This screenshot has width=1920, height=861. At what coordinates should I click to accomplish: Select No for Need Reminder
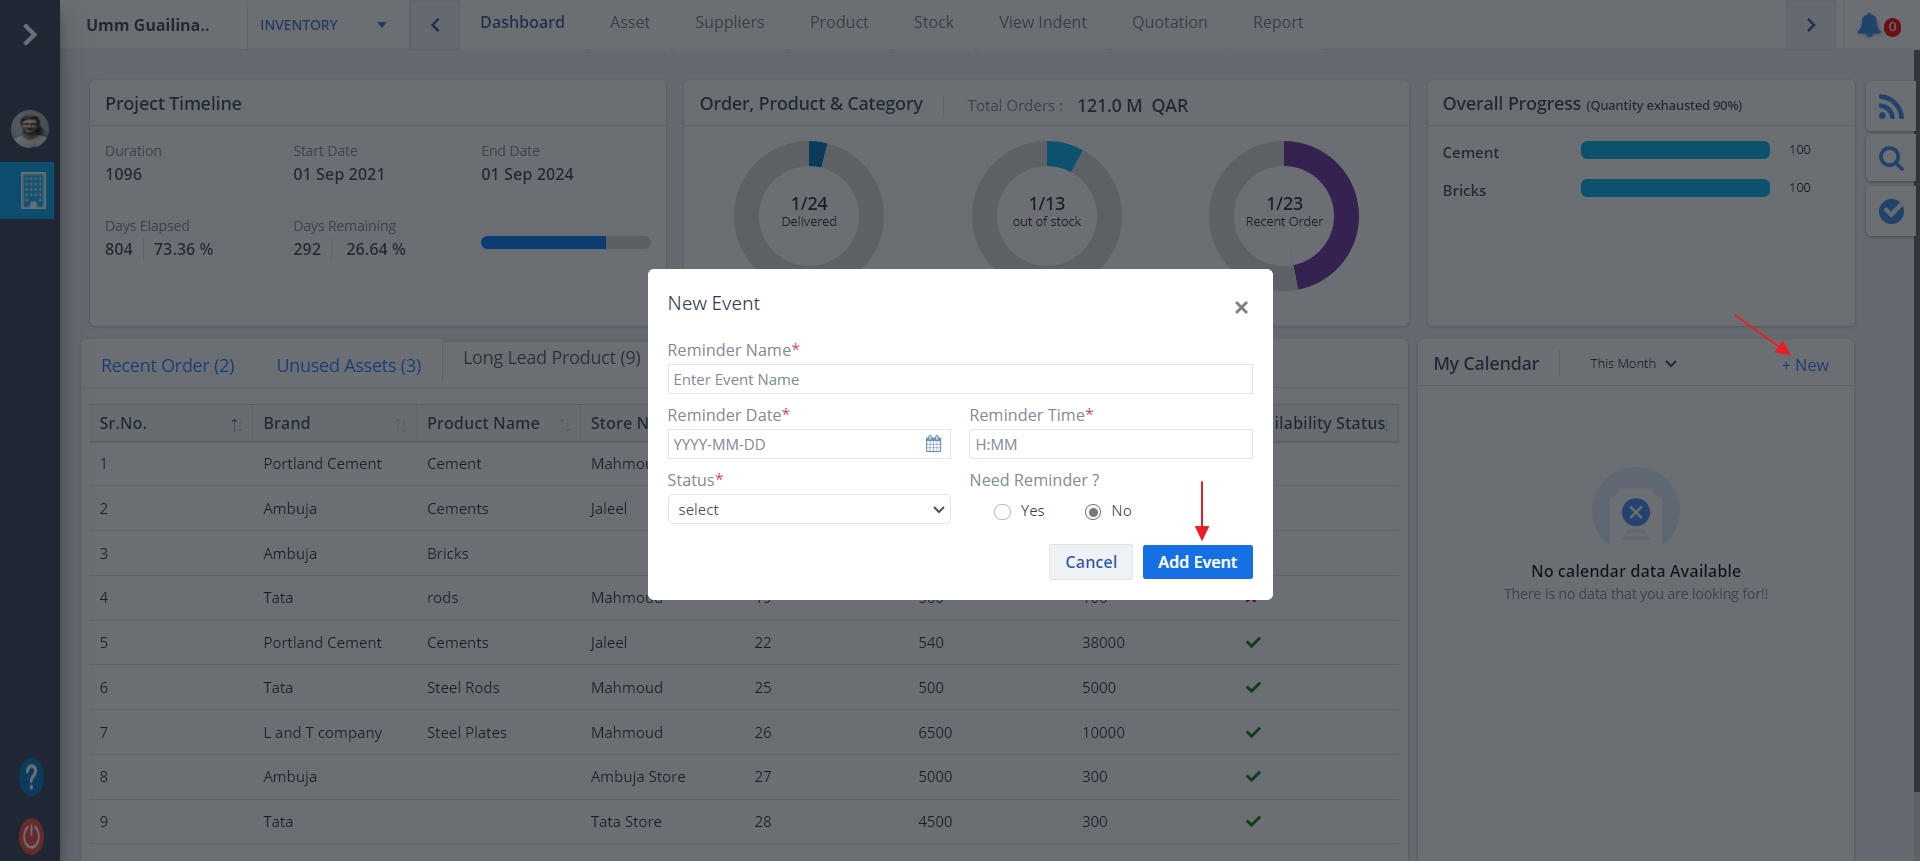click(1093, 512)
